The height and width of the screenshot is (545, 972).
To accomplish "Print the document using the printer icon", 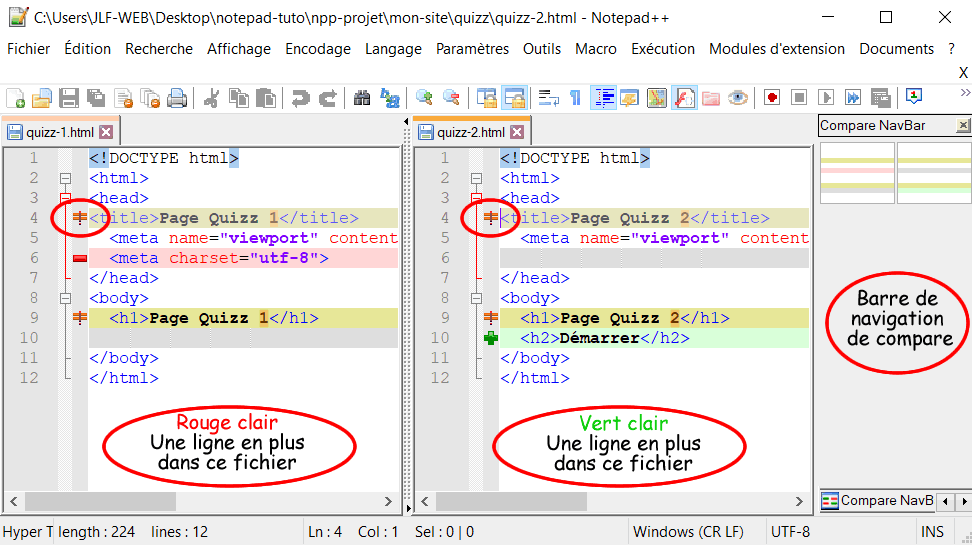I will click(x=177, y=98).
